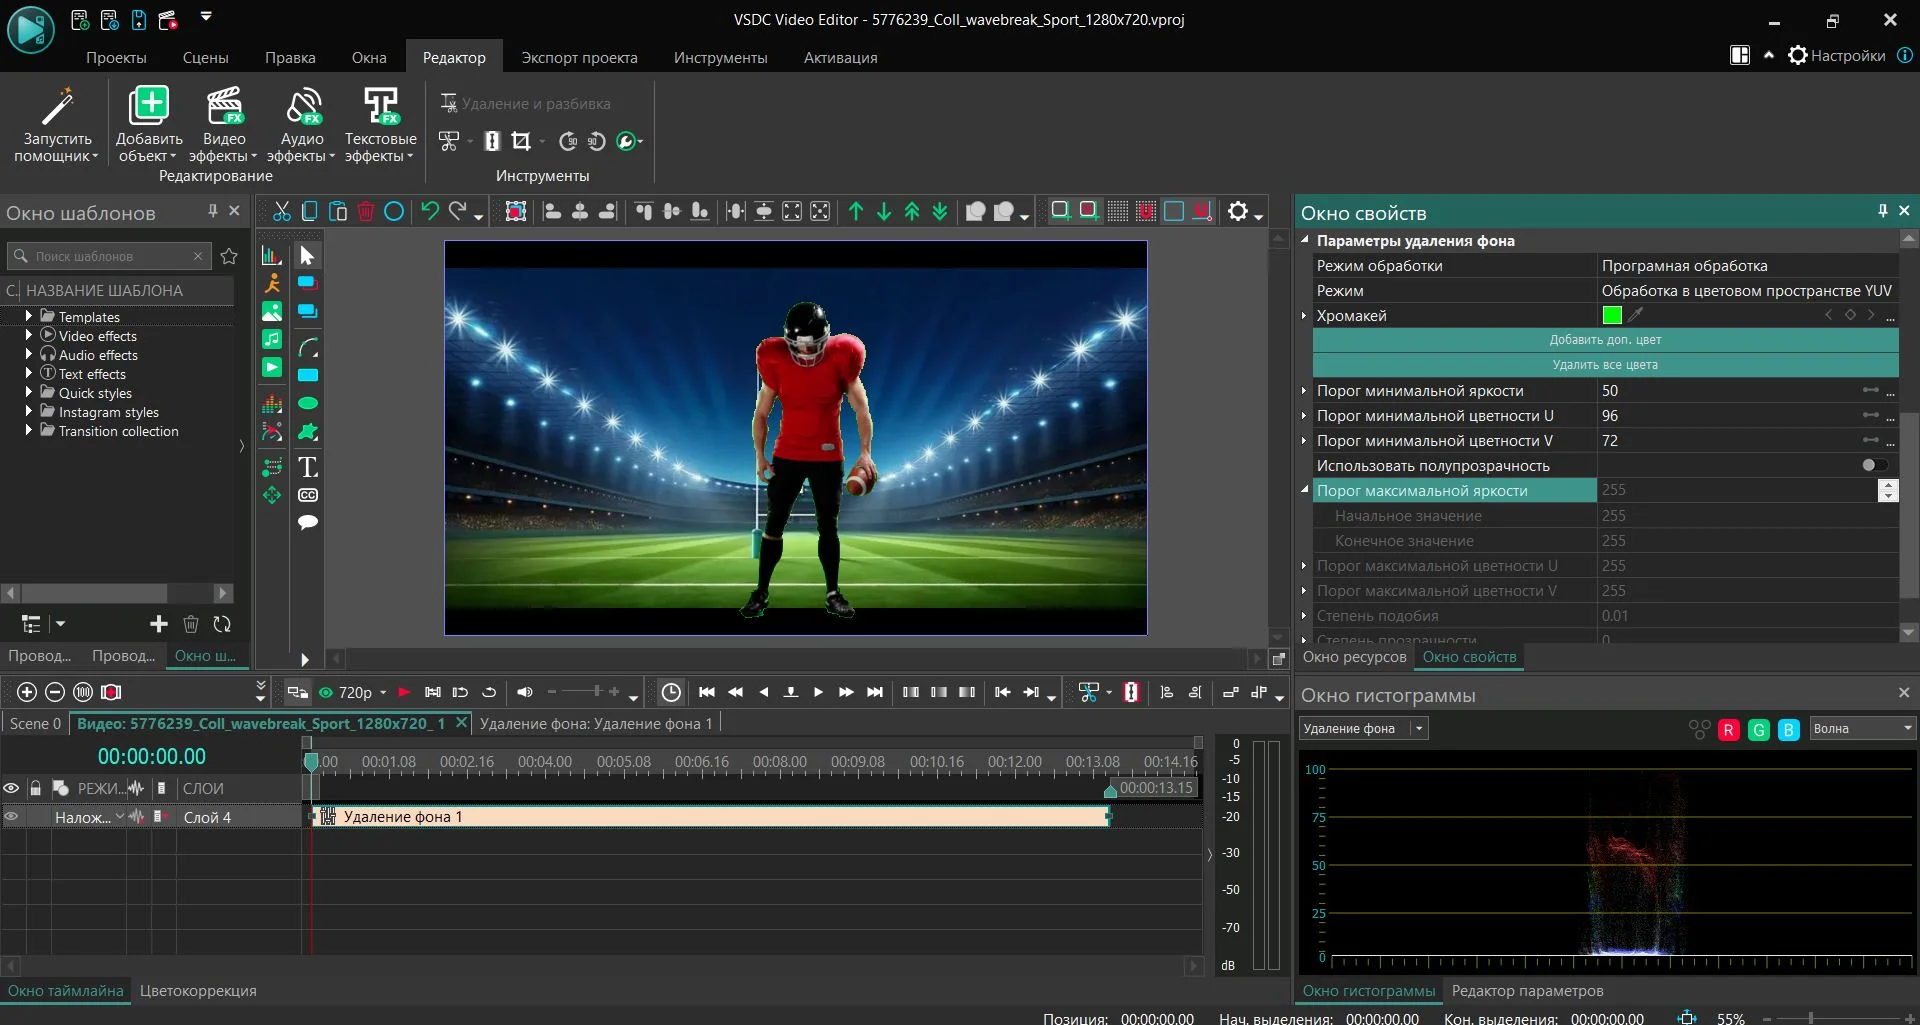Click the undo arrow icon
1920x1025 pixels.
coord(430,211)
